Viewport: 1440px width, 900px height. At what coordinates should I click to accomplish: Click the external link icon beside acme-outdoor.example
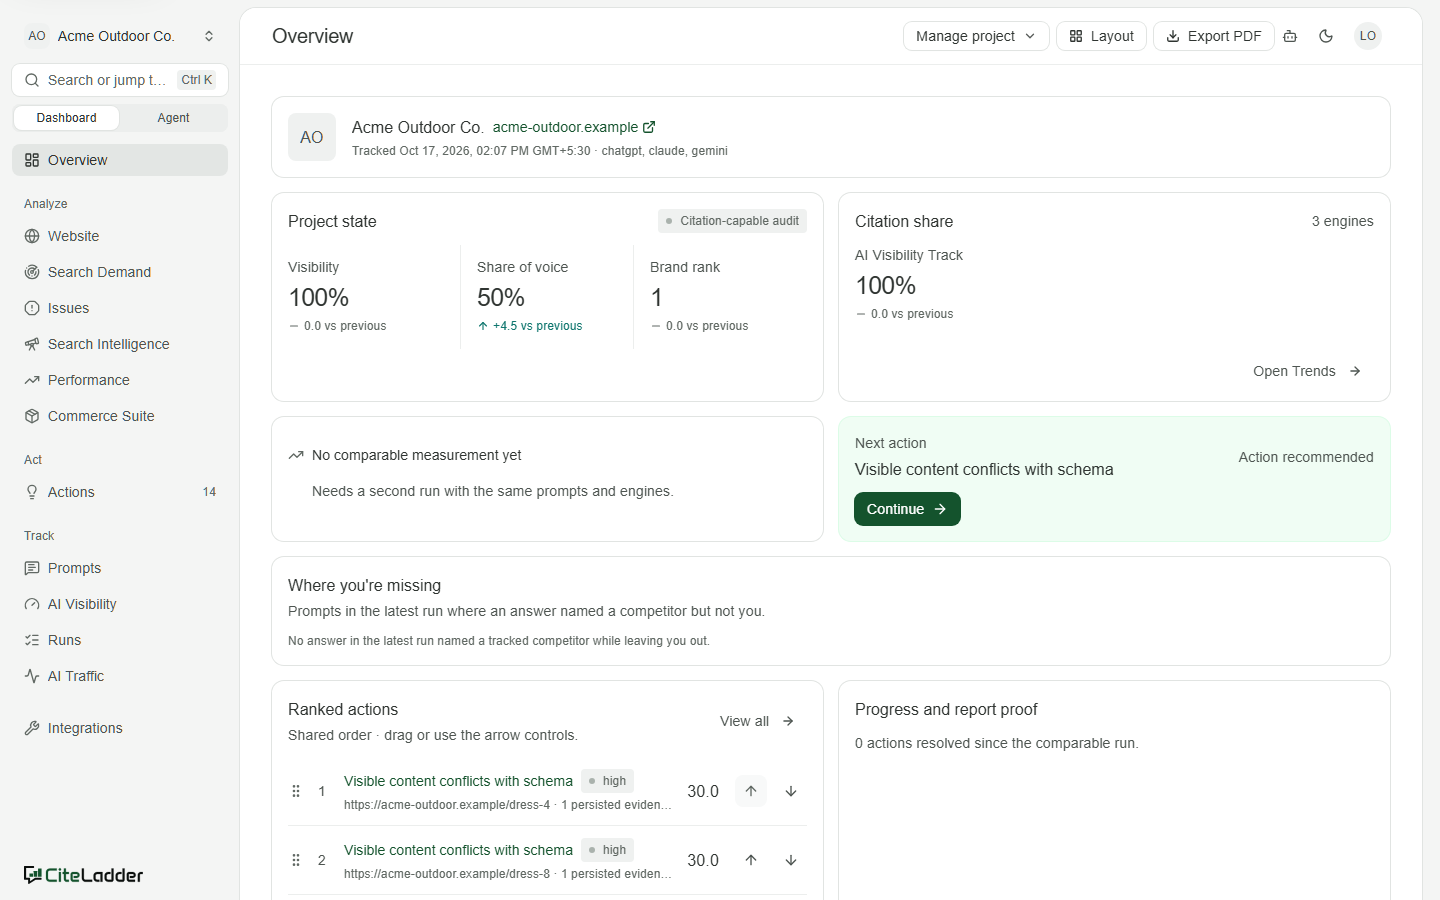(649, 127)
